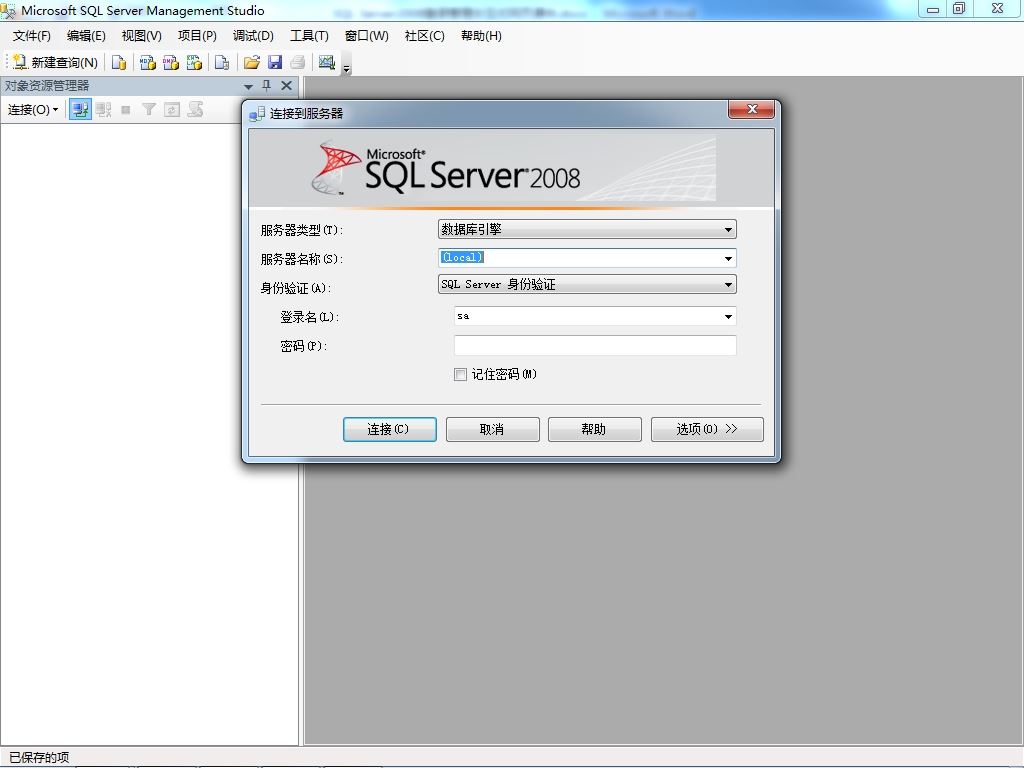The image size is (1024, 768).
Task: Open Object Explorer window position dropdown arrow
Action: click(x=248, y=86)
